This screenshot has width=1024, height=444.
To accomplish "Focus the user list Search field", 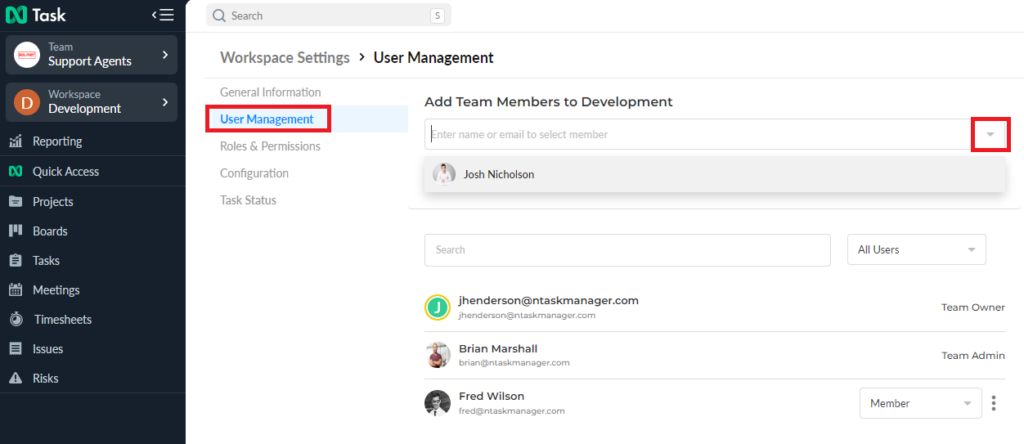I will tap(628, 250).
